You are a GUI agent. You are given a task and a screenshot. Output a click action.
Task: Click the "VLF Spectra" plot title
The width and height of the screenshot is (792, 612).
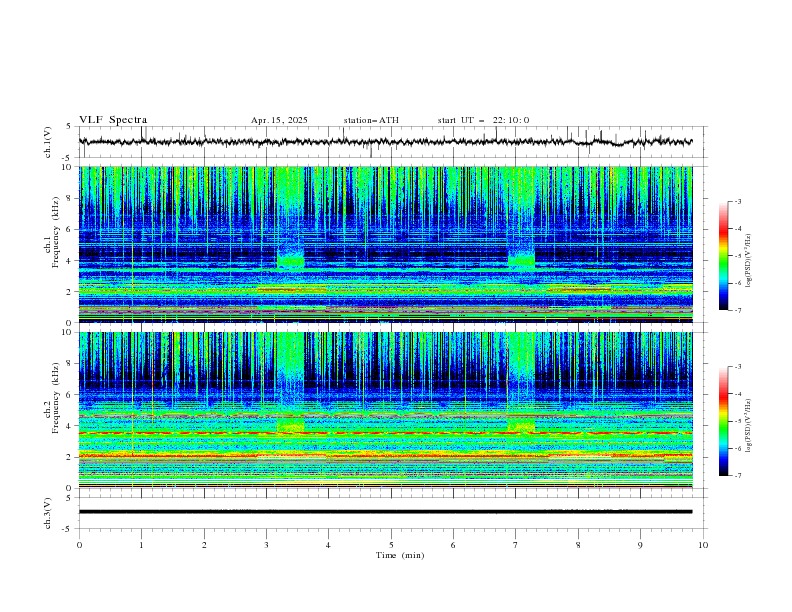(x=113, y=120)
